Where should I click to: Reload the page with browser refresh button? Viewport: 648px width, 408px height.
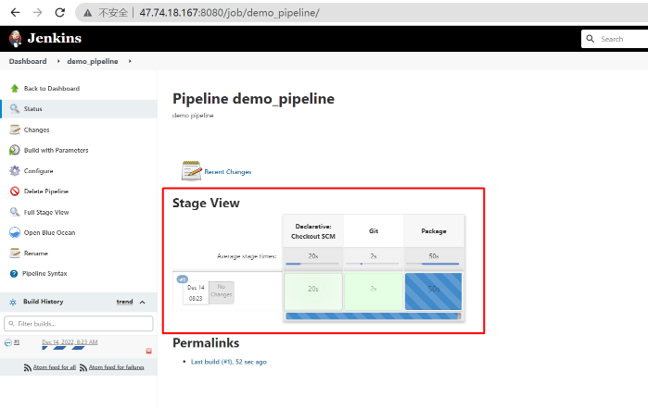coord(60,13)
